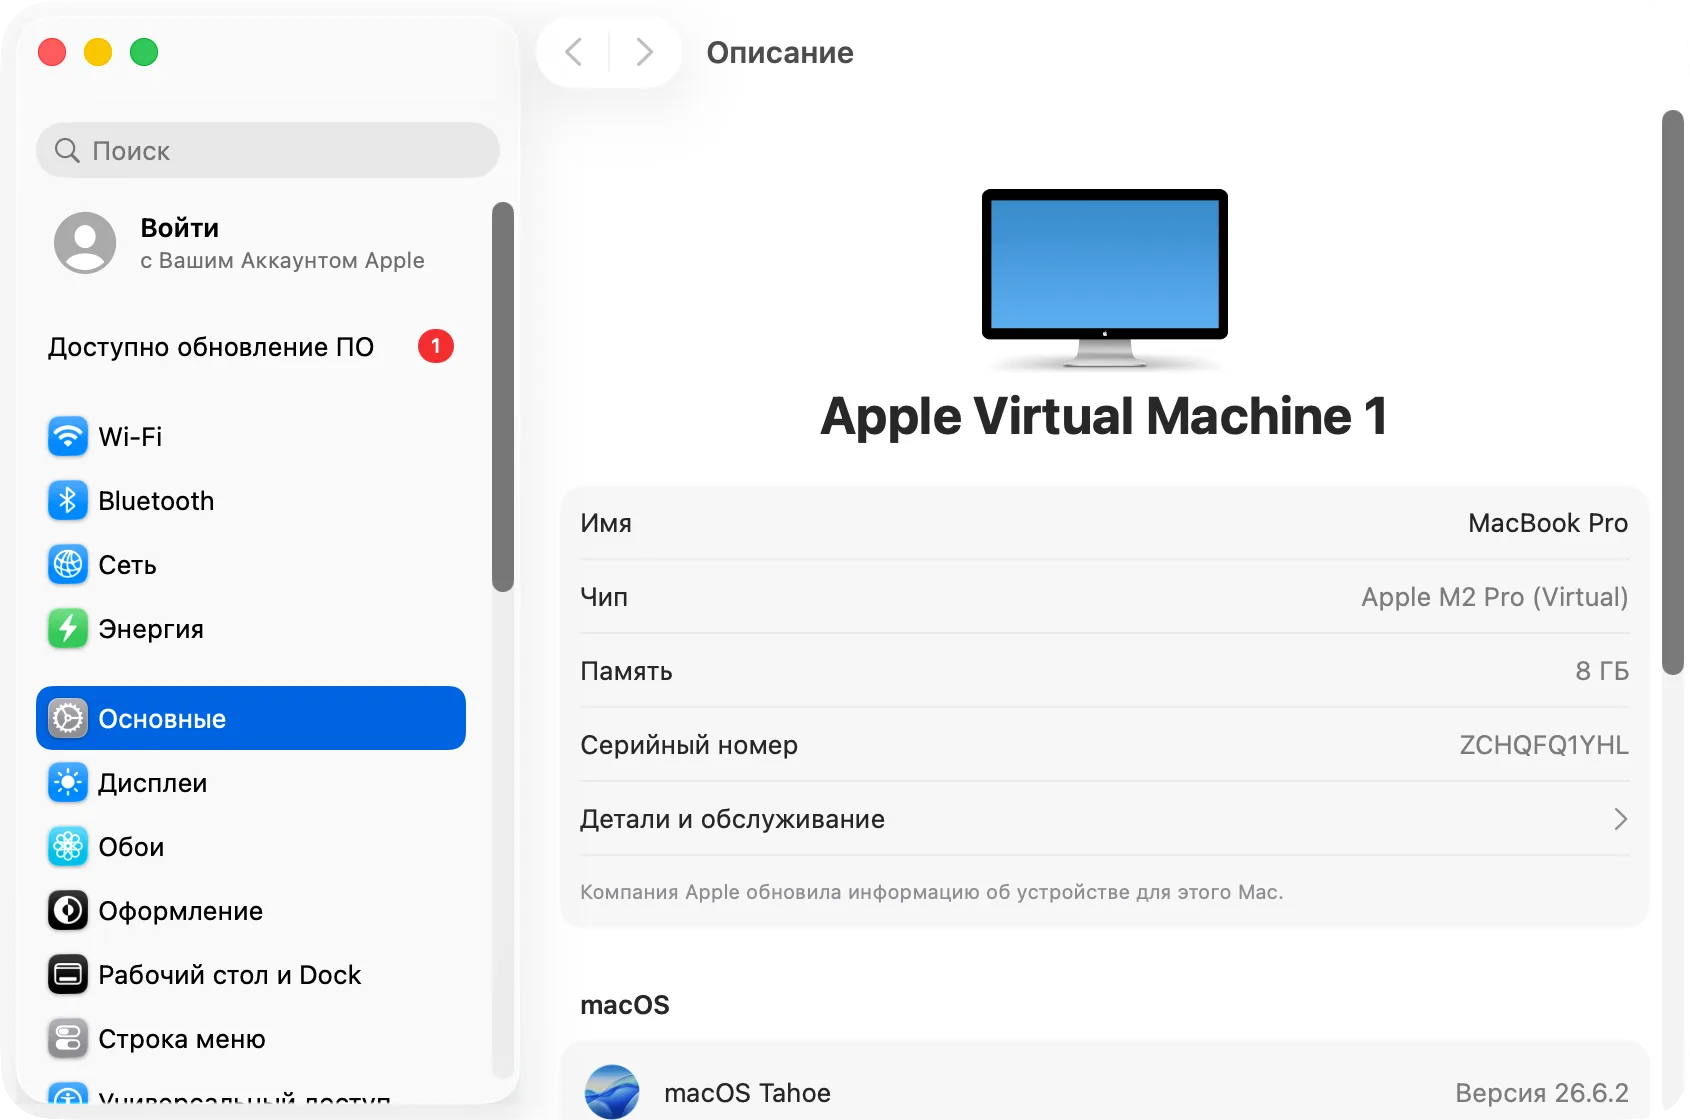This screenshot has width=1690, height=1120.
Task: Go back with the left arrow button
Action: [x=574, y=52]
